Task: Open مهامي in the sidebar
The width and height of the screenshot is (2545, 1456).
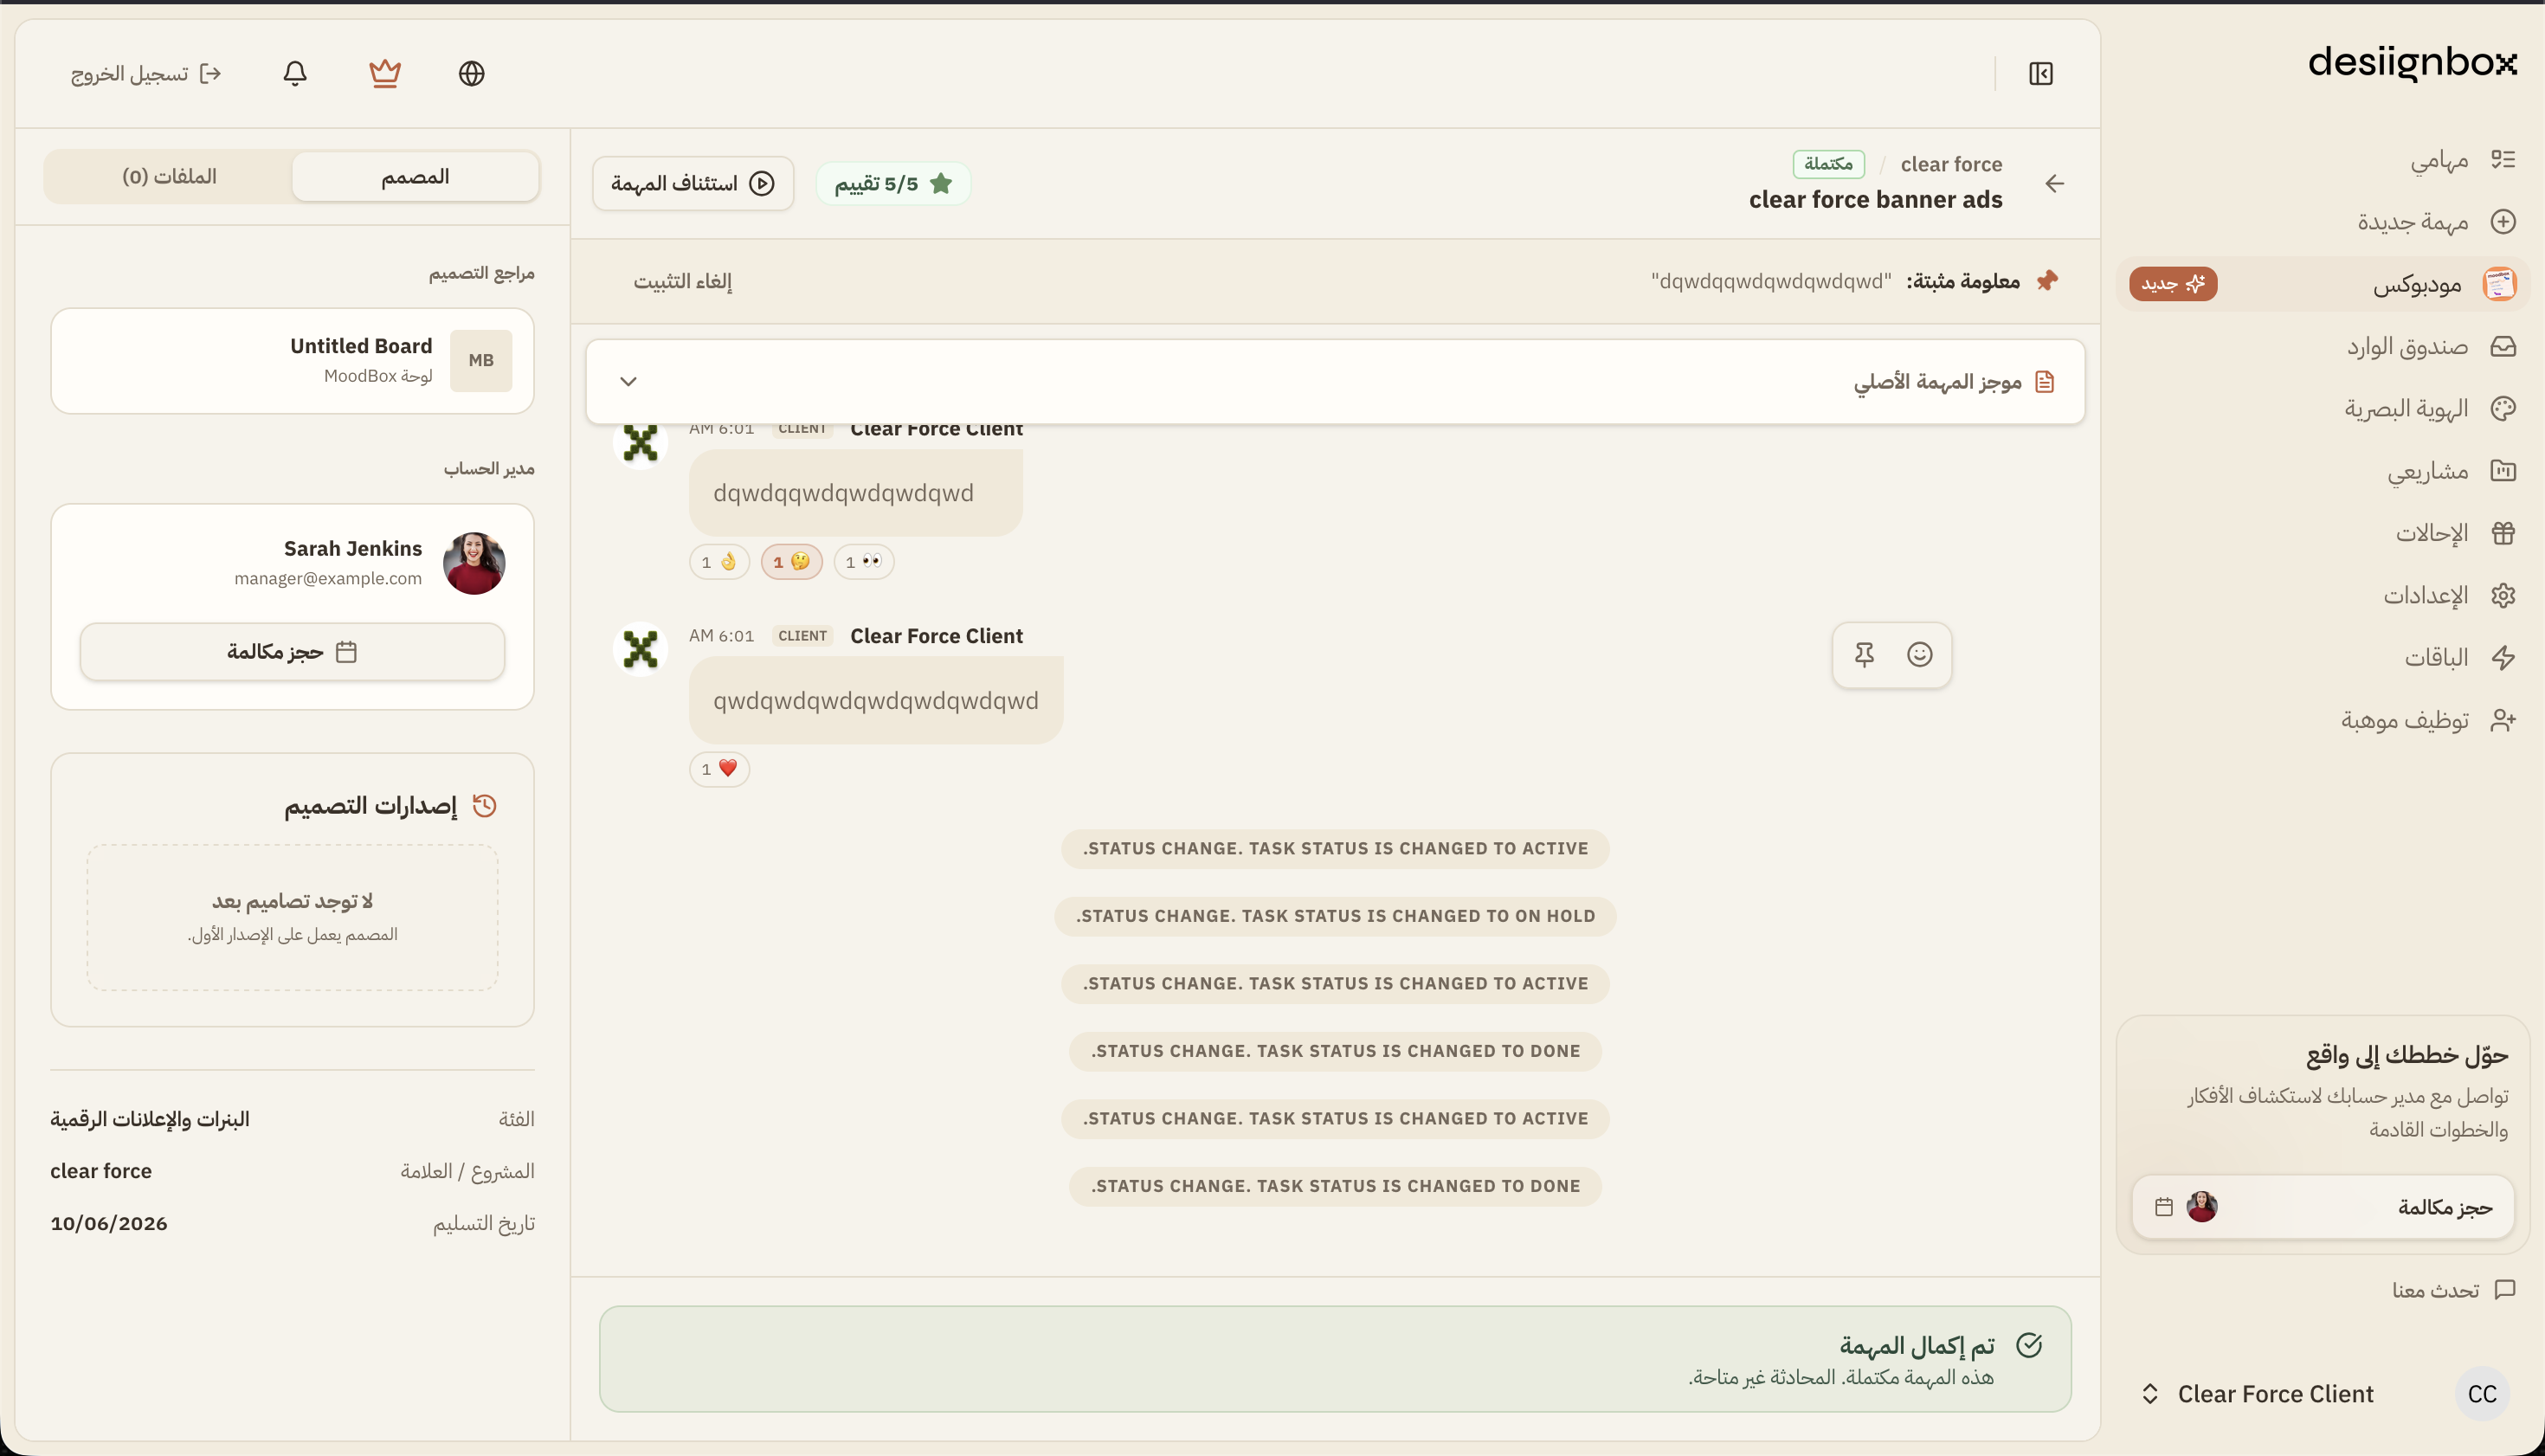Action: pyautogui.click(x=2322, y=159)
